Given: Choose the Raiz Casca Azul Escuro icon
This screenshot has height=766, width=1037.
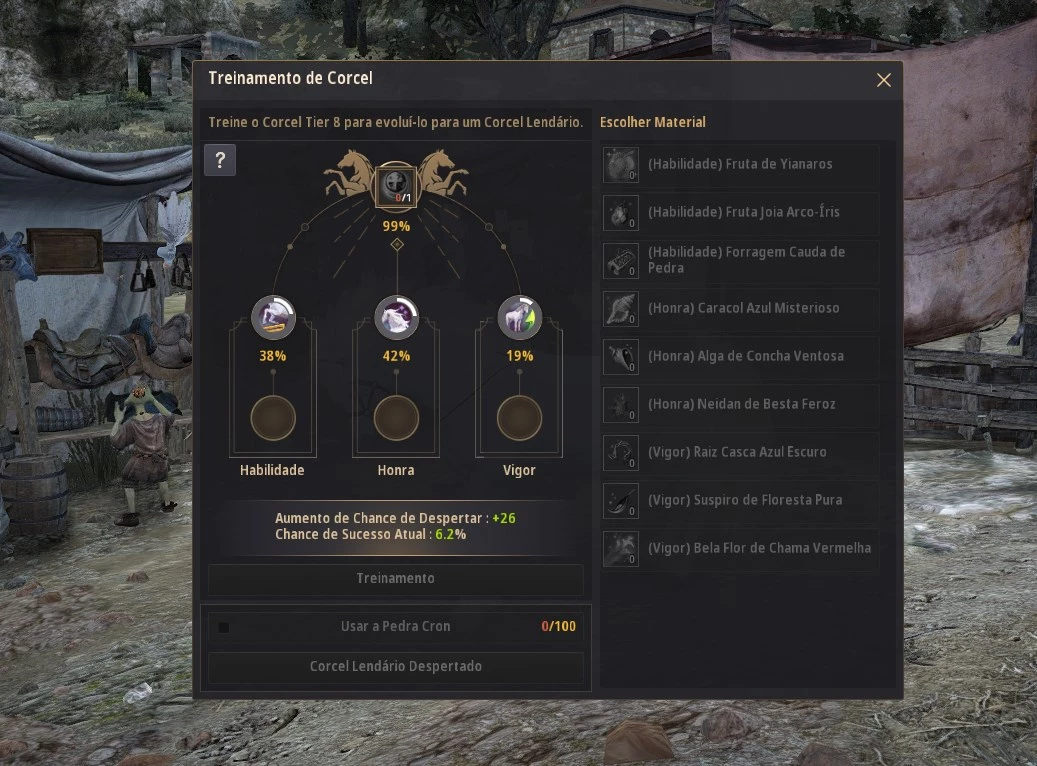Looking at the screenshot, I should coord(620,453).
